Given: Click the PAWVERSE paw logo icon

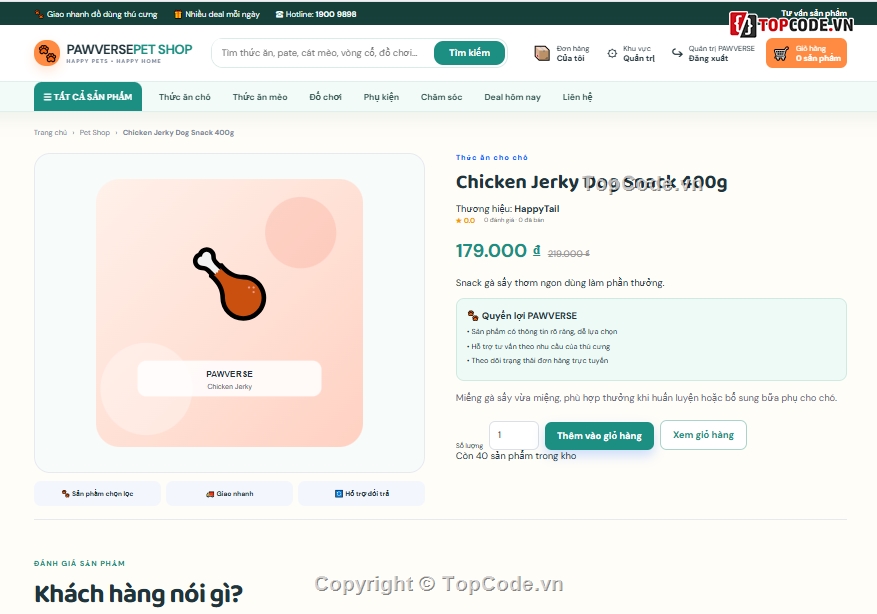Looking at the screenshot, I should tap(47, 53).
